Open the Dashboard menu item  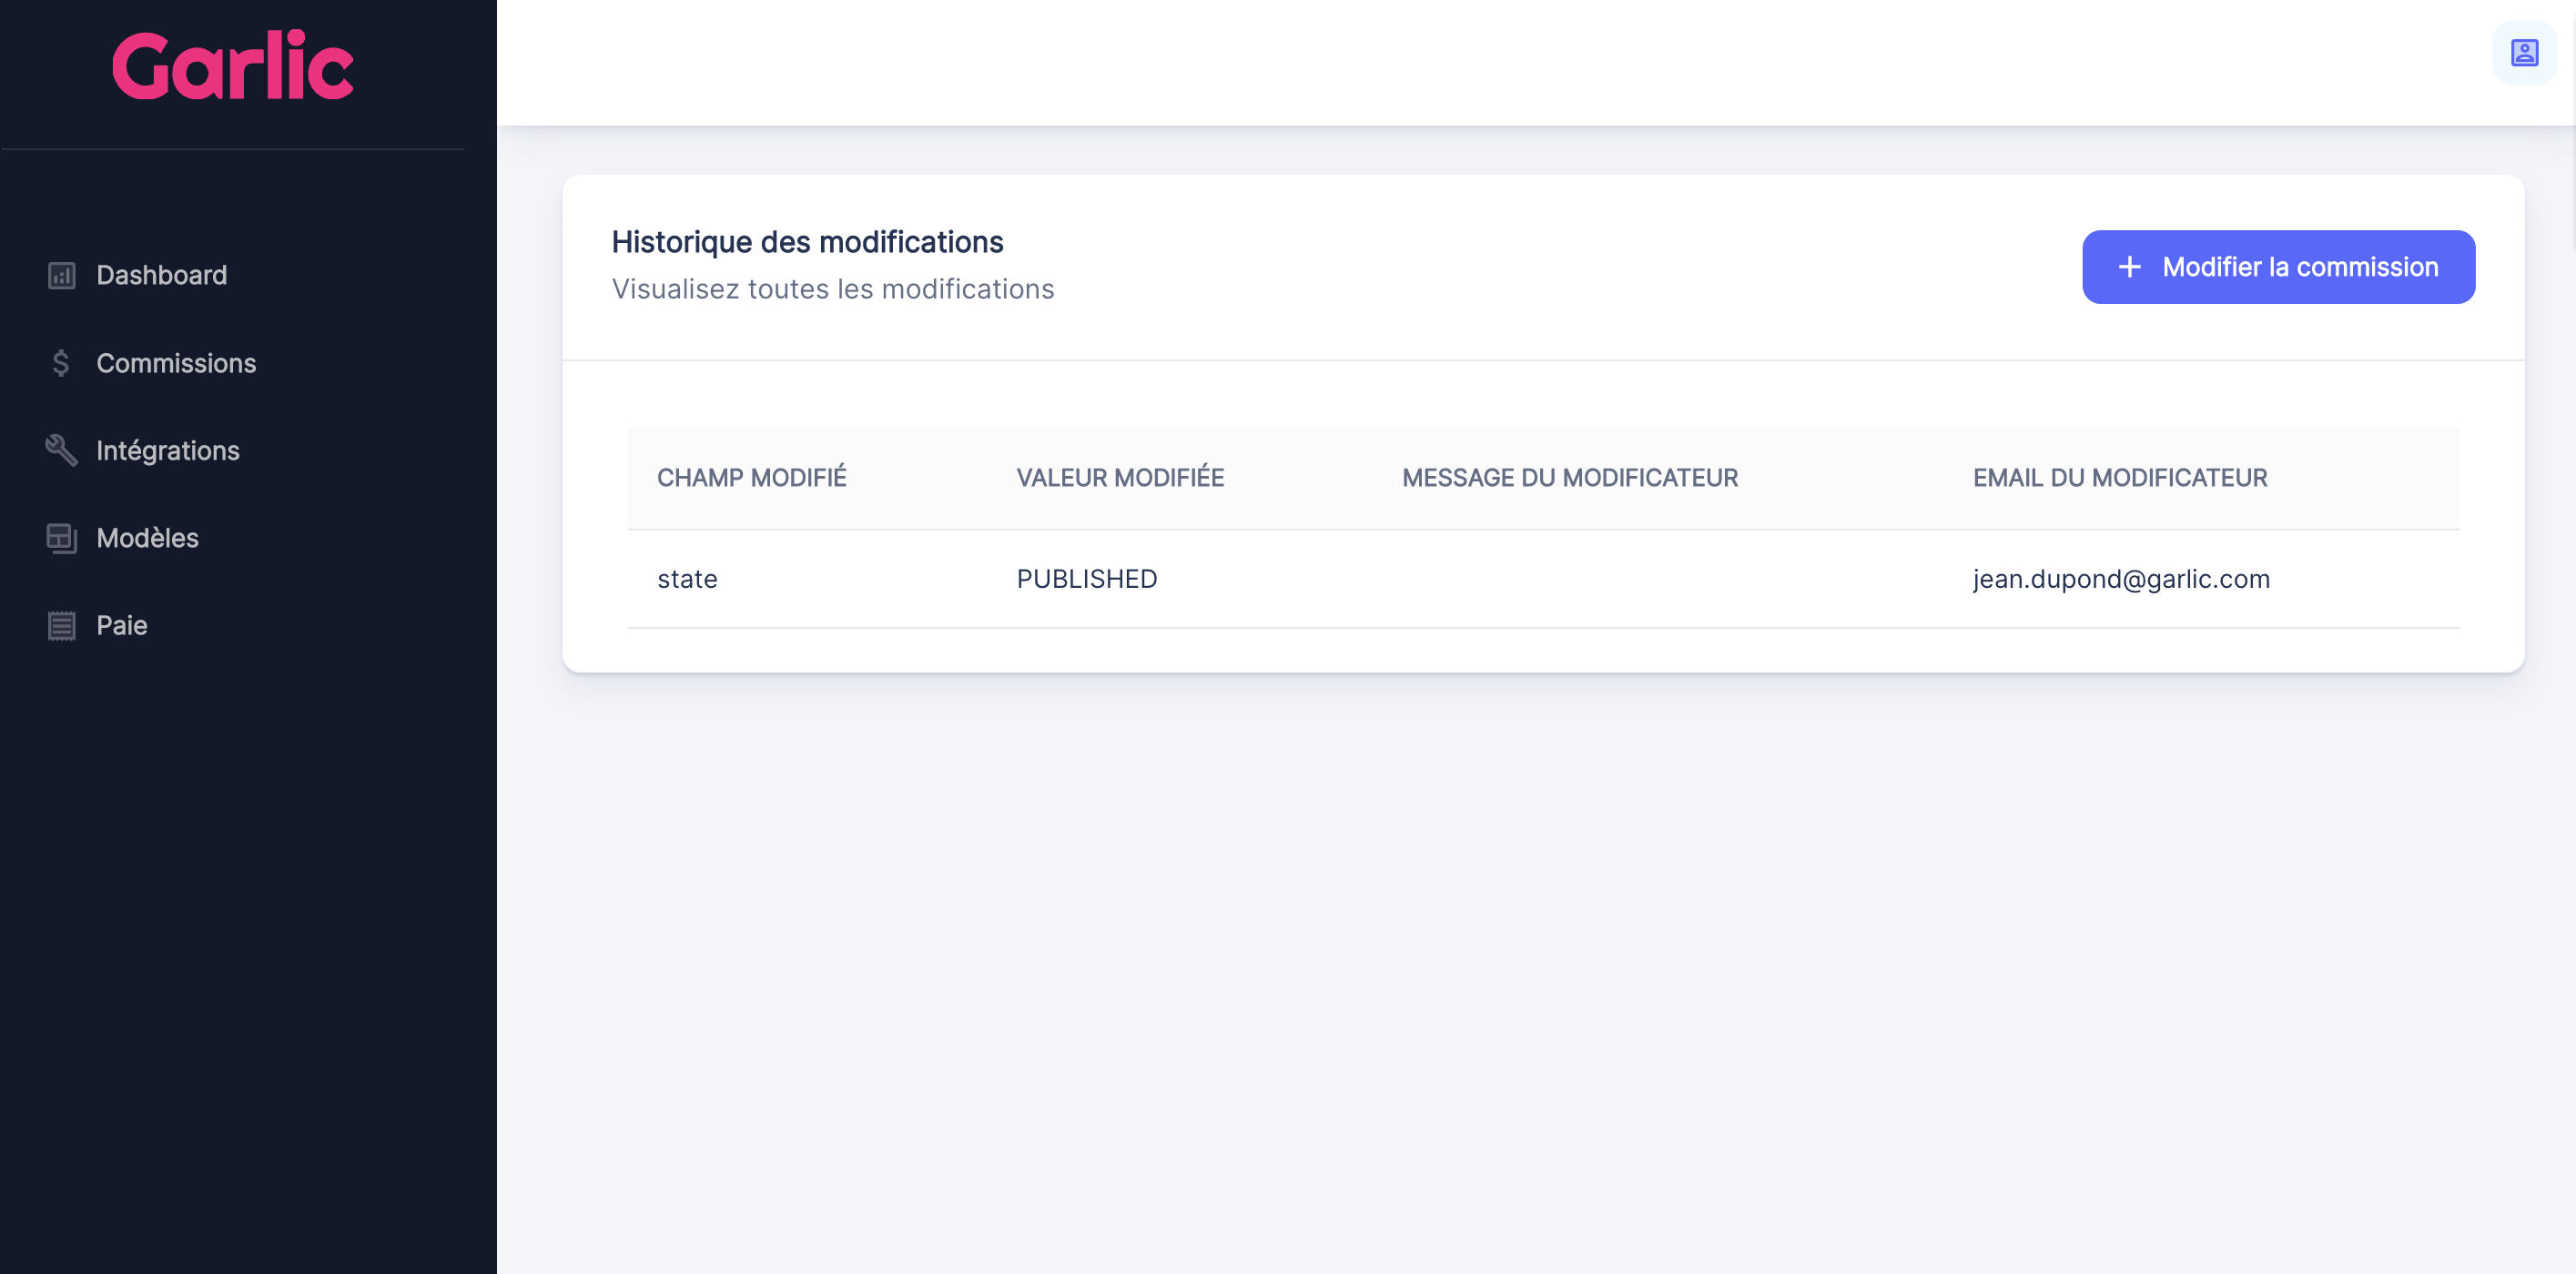[161, 275]
